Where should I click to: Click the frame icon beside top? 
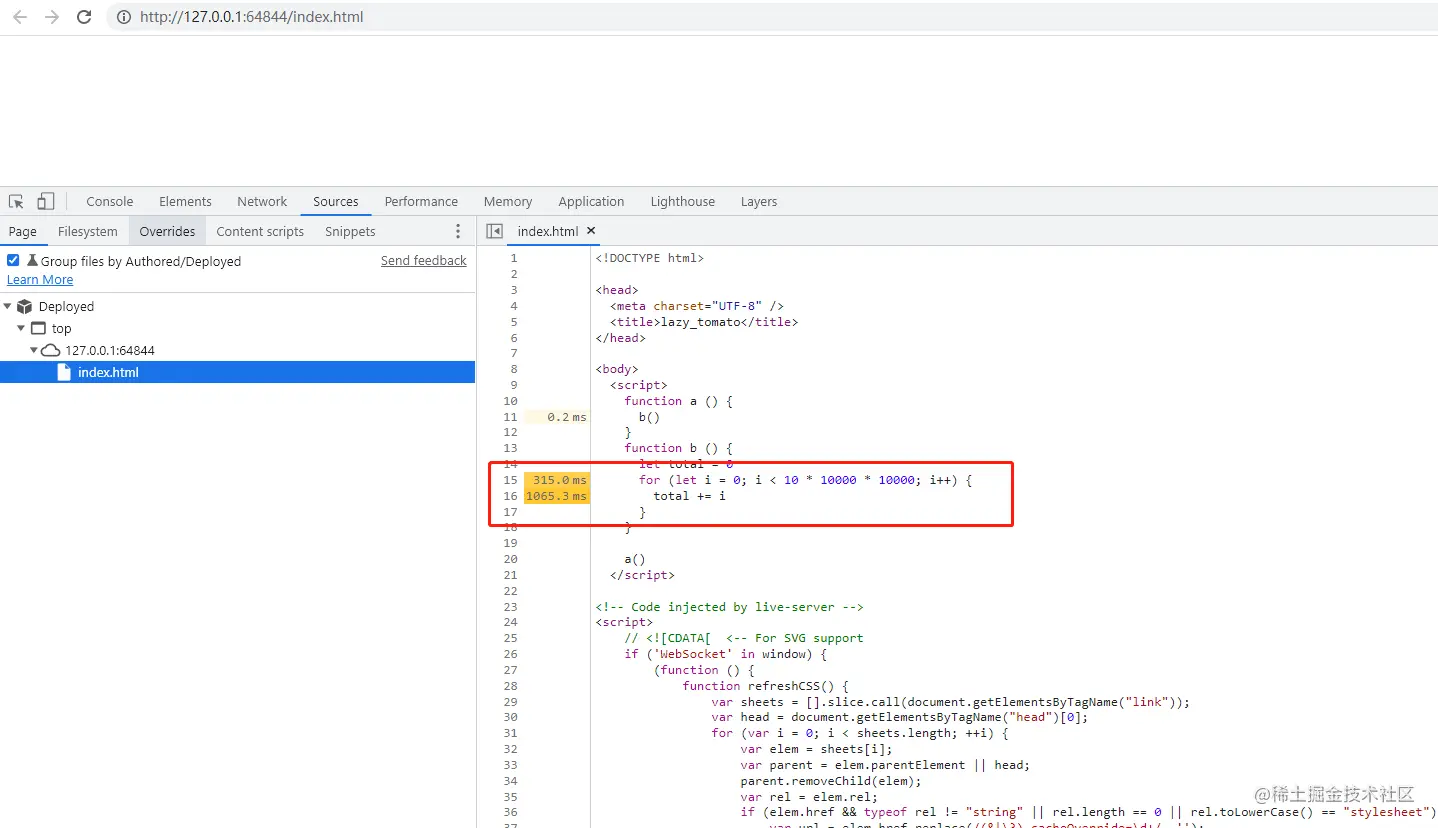point(38,328)
